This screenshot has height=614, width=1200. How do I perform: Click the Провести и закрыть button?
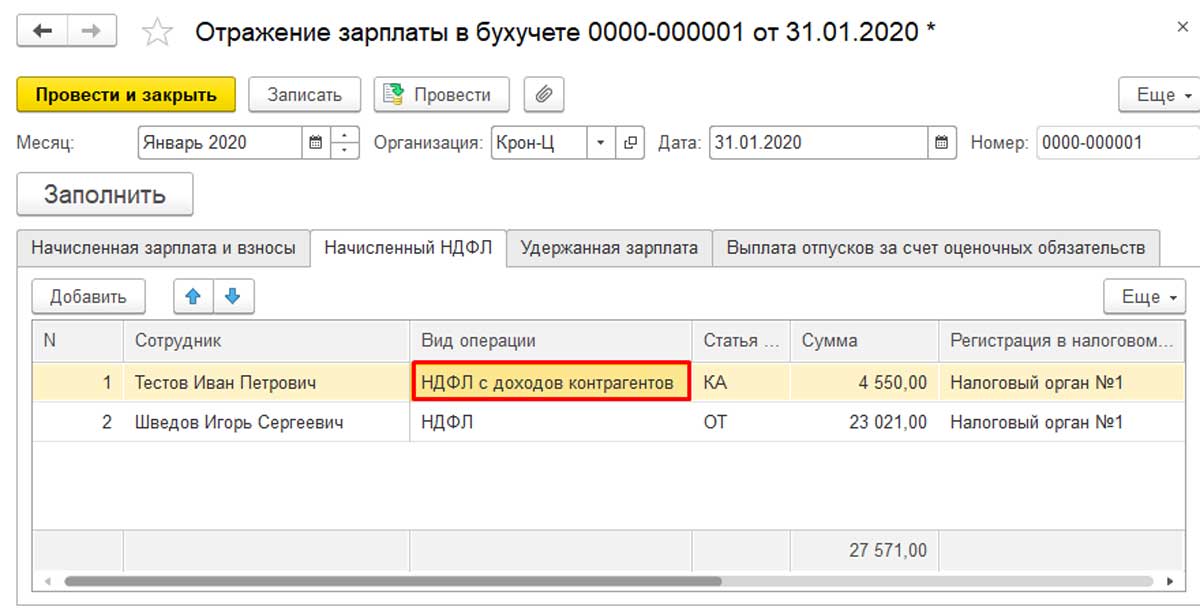tap(126, 95)
